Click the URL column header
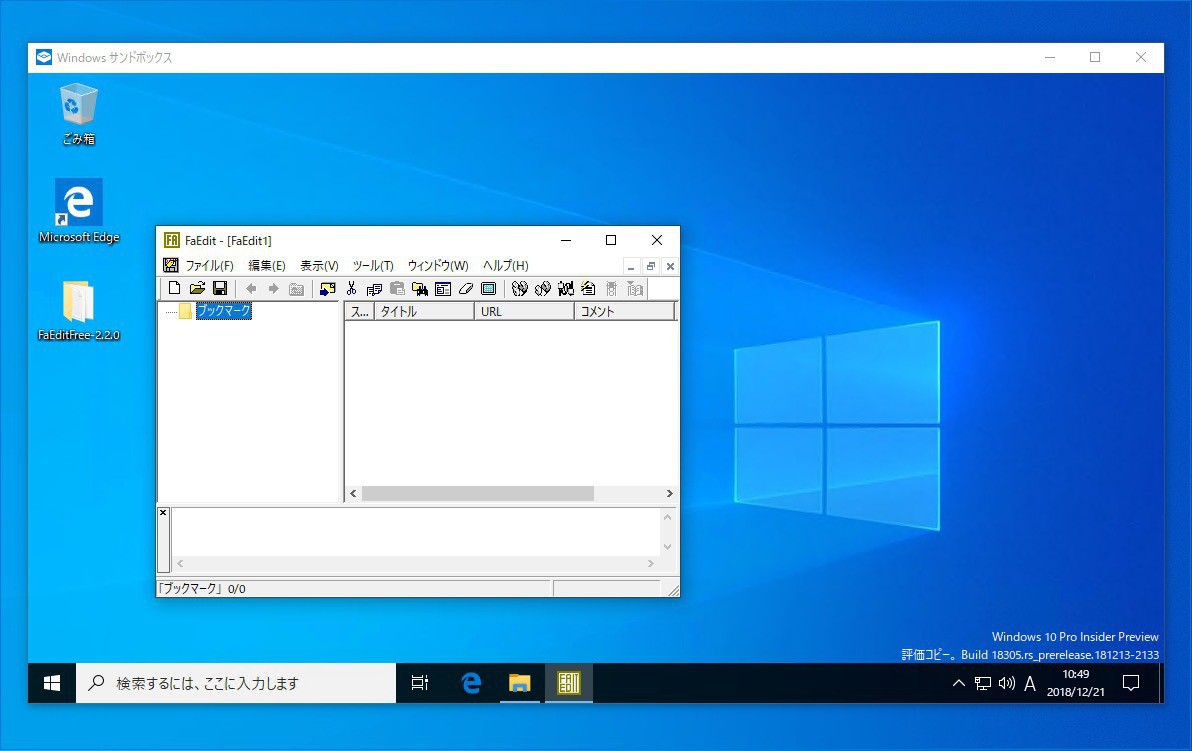Image resolution: width=1192 pixels, height=751 pixels. point(524,312)
